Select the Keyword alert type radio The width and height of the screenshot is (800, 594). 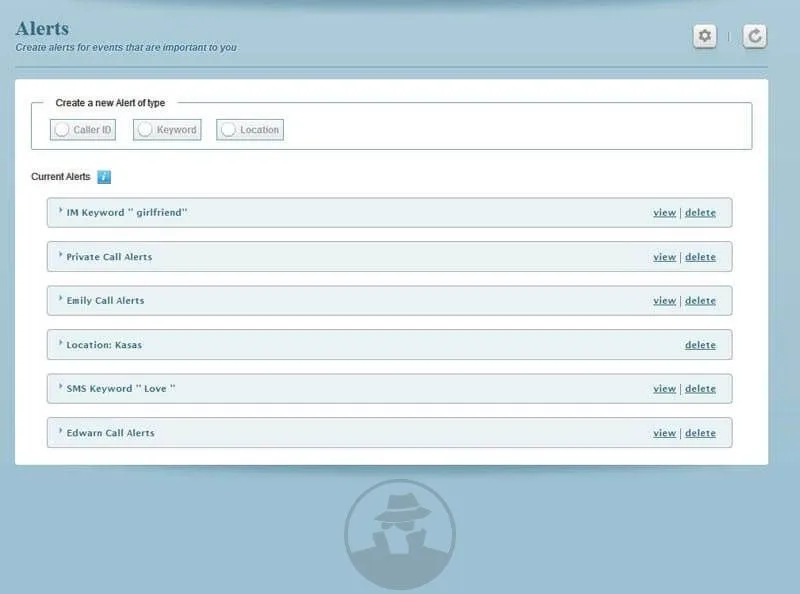tap(145, 130)
